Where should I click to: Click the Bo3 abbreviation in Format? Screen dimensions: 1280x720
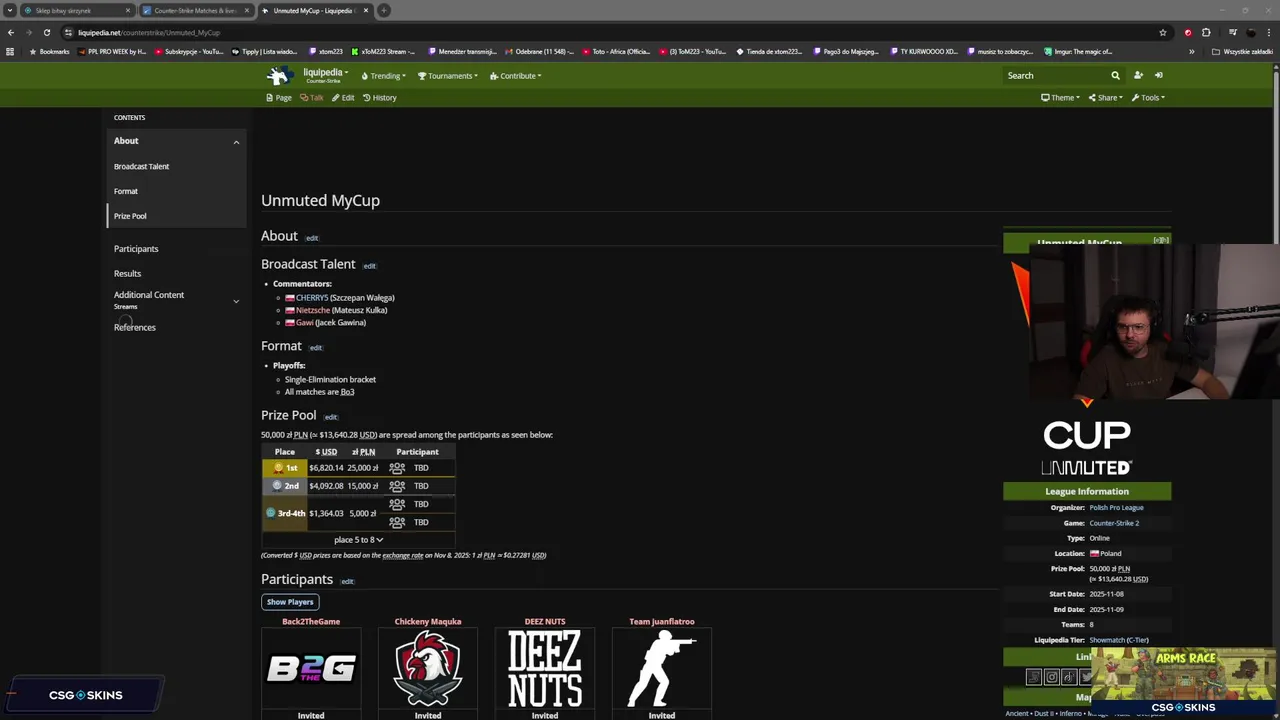[x=347, y=392]
